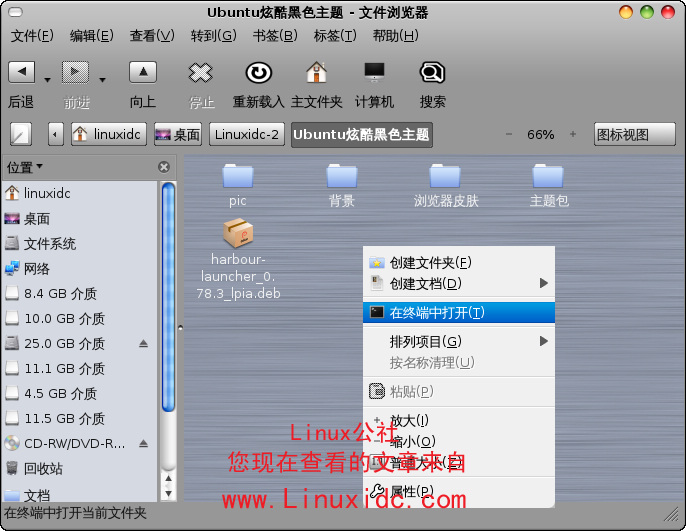686x531 pixels.
Task: Choose 缩小(O) in context menu
Action: click(x=459, y=441)
